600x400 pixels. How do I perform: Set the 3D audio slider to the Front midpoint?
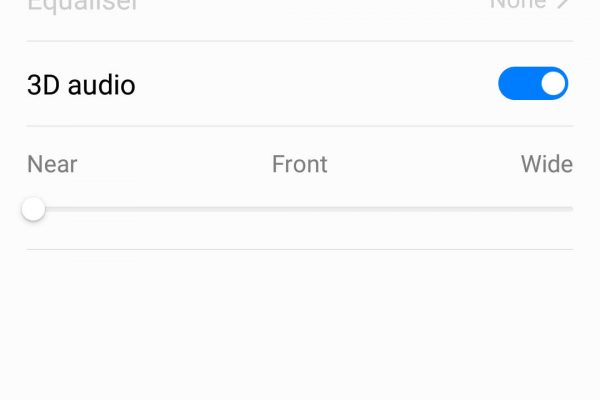pos(300,209)
